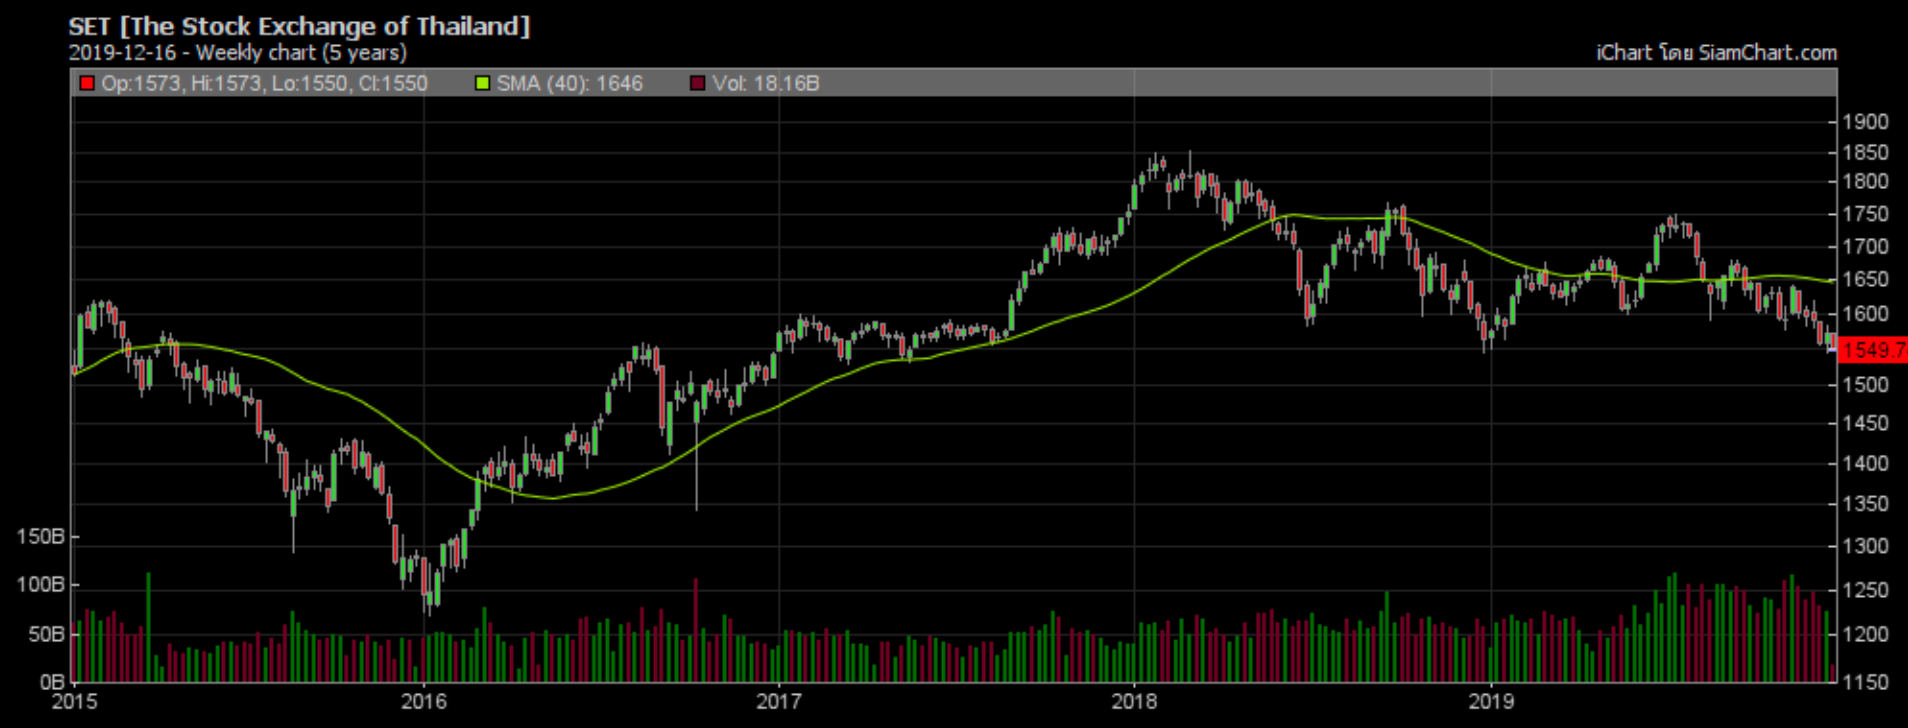The image size is (1908, 728).
Task: Click the 1350 price axis label
Action: pyautogui.click(x=1865, y=504)
